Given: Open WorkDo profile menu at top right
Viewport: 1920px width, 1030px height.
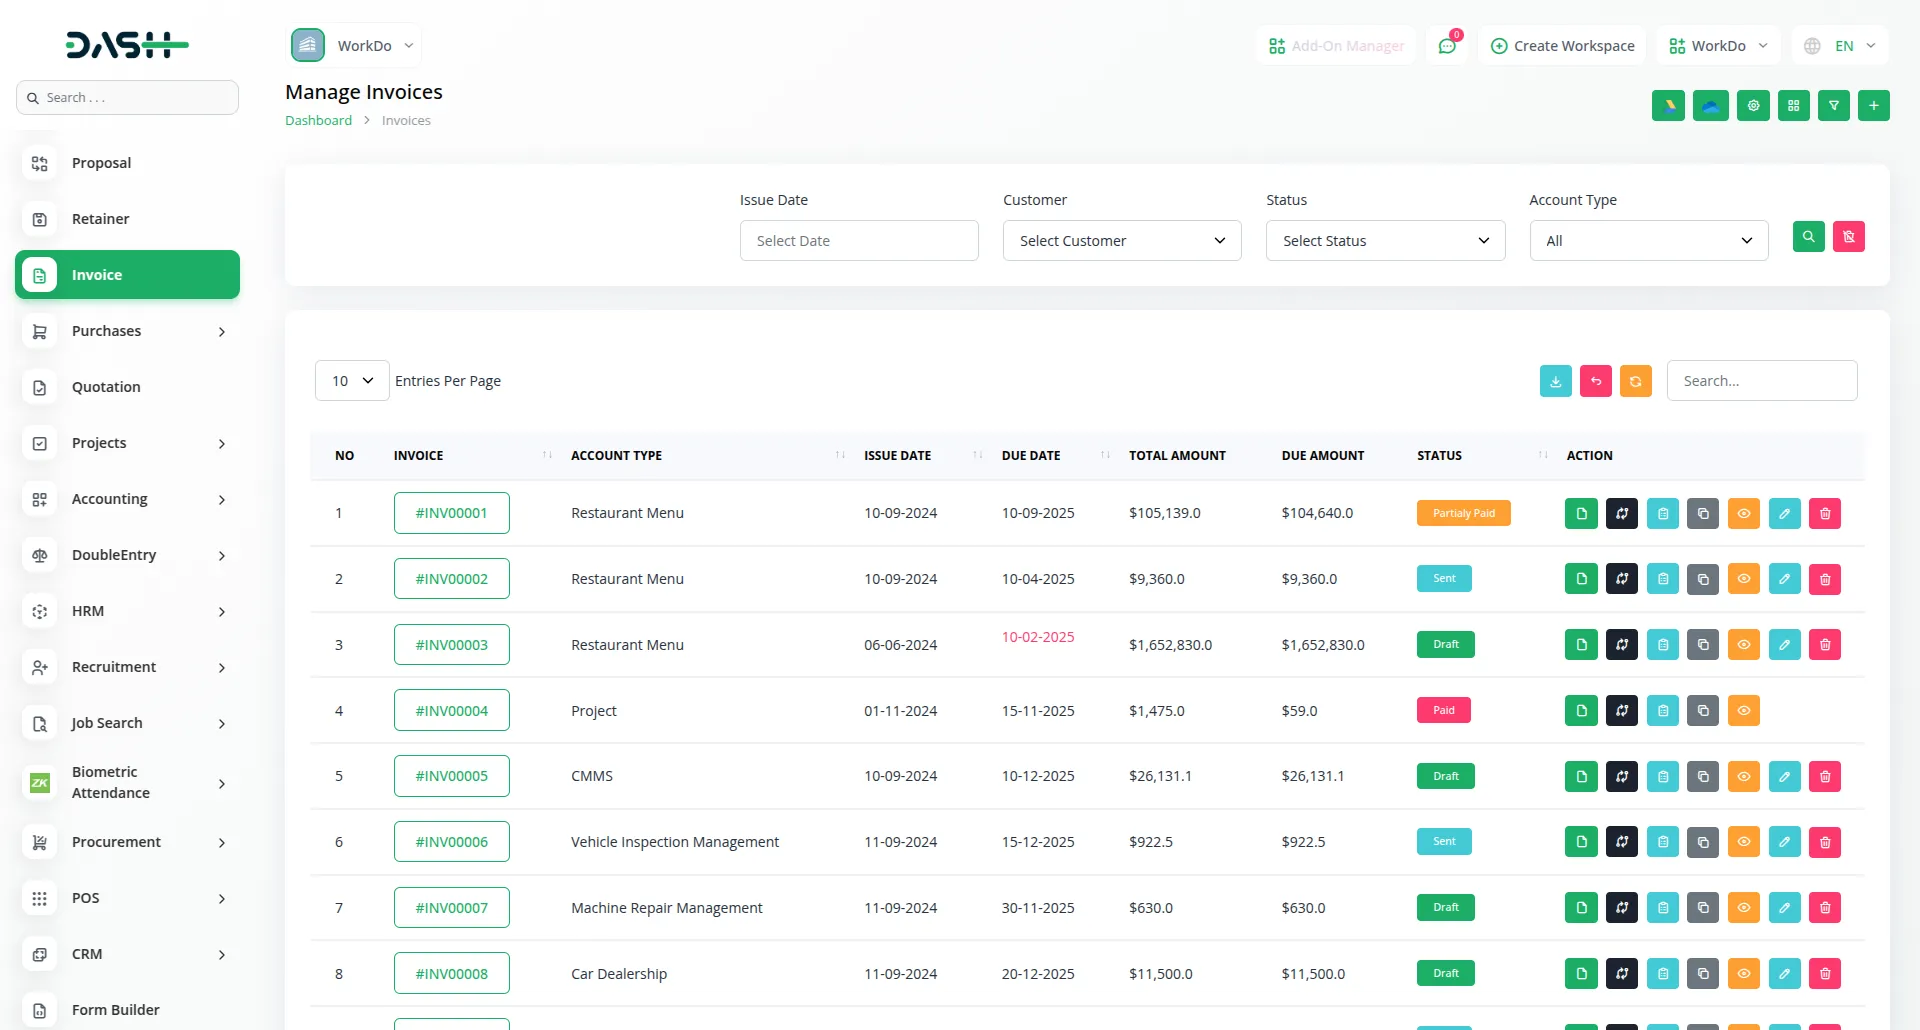Looking at the screenshot, I should [x=1718, y=46].
